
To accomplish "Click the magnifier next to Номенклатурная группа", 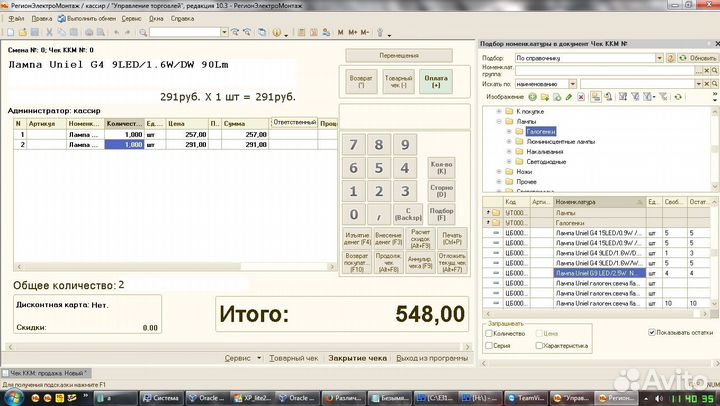I will [x=712, y=71].
